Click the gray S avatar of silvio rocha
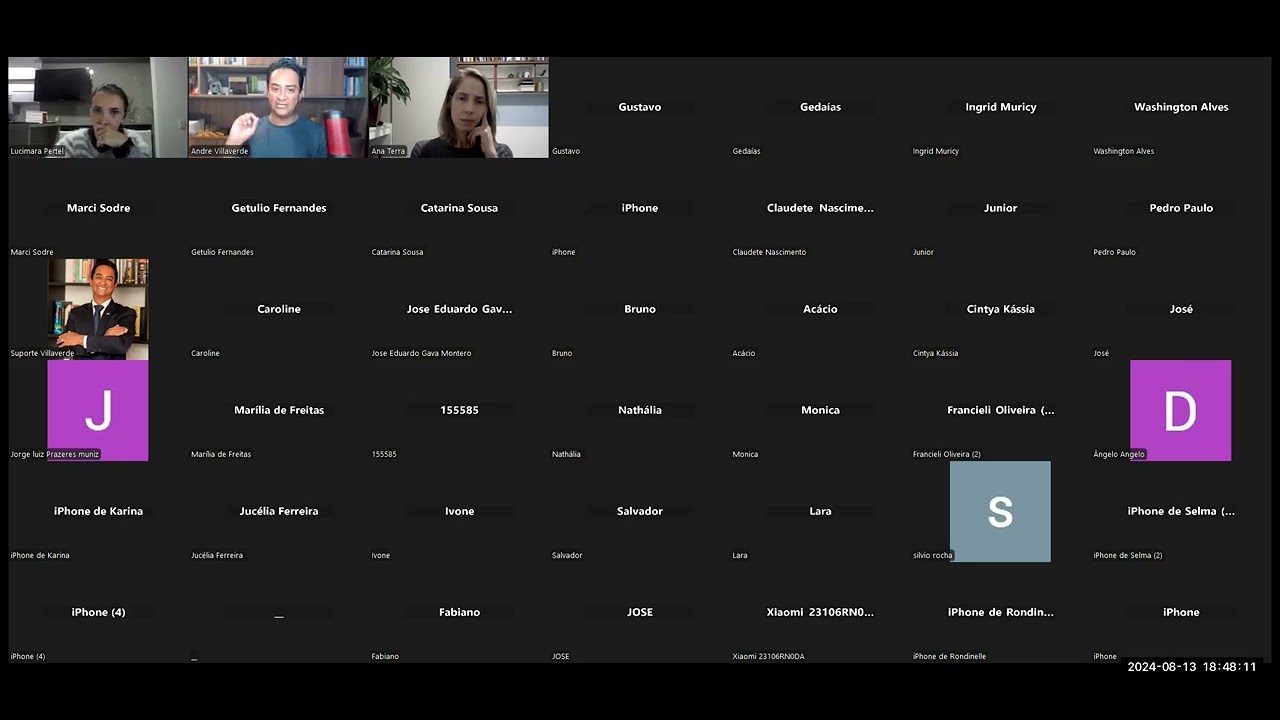This screenshot has width=1280, height=720. click(1000, 511)
